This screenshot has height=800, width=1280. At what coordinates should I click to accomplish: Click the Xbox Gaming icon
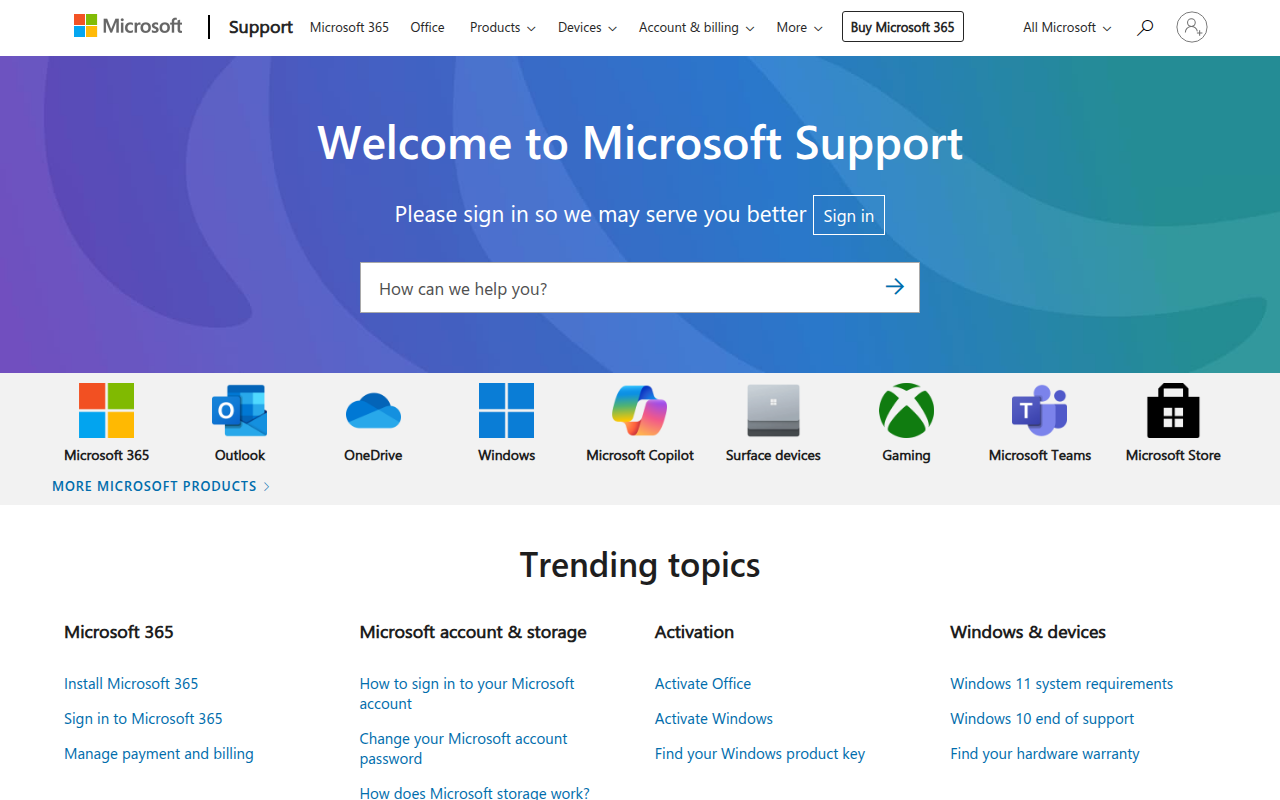click(906, 411)
